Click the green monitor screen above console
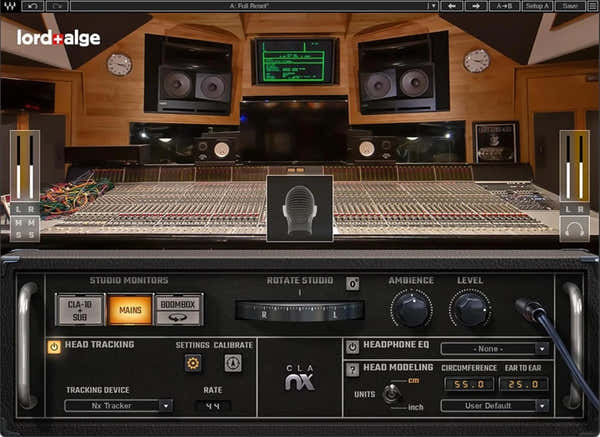Viewport: 600px width, 437px height. coord(295,61)
